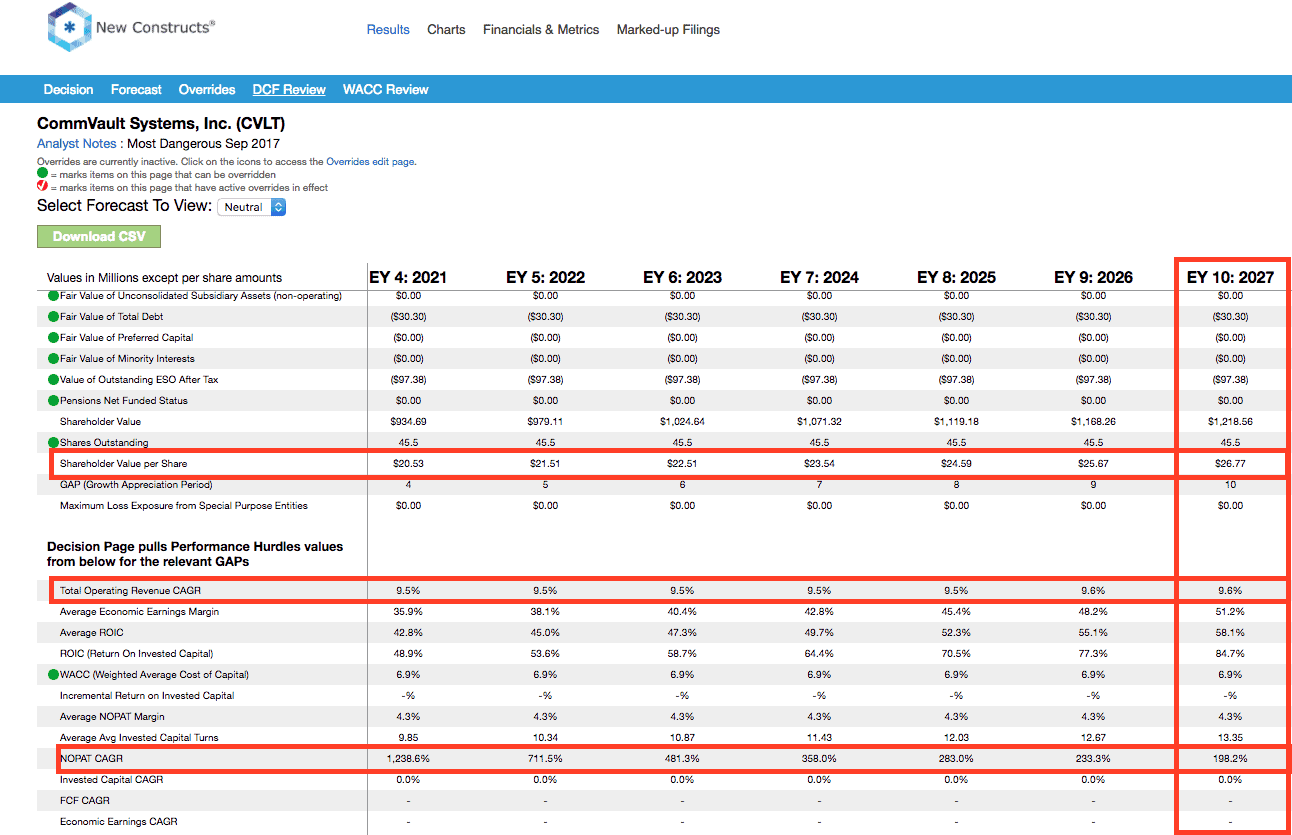The width and height of the screenshot is (1292, 835).
Task: Click the red checkmark legend icon for active overrides
Action: pyautogui.click(x=42, y=187)
